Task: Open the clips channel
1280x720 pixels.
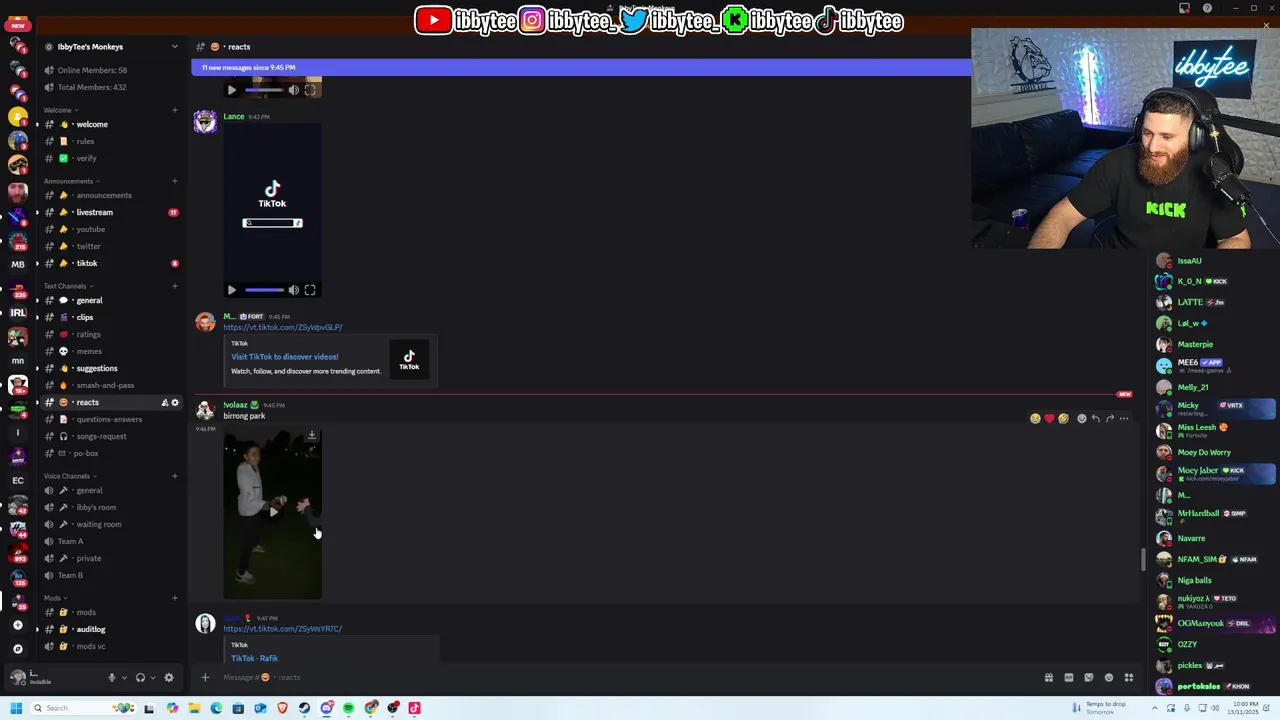Action: tap(110, 317)
